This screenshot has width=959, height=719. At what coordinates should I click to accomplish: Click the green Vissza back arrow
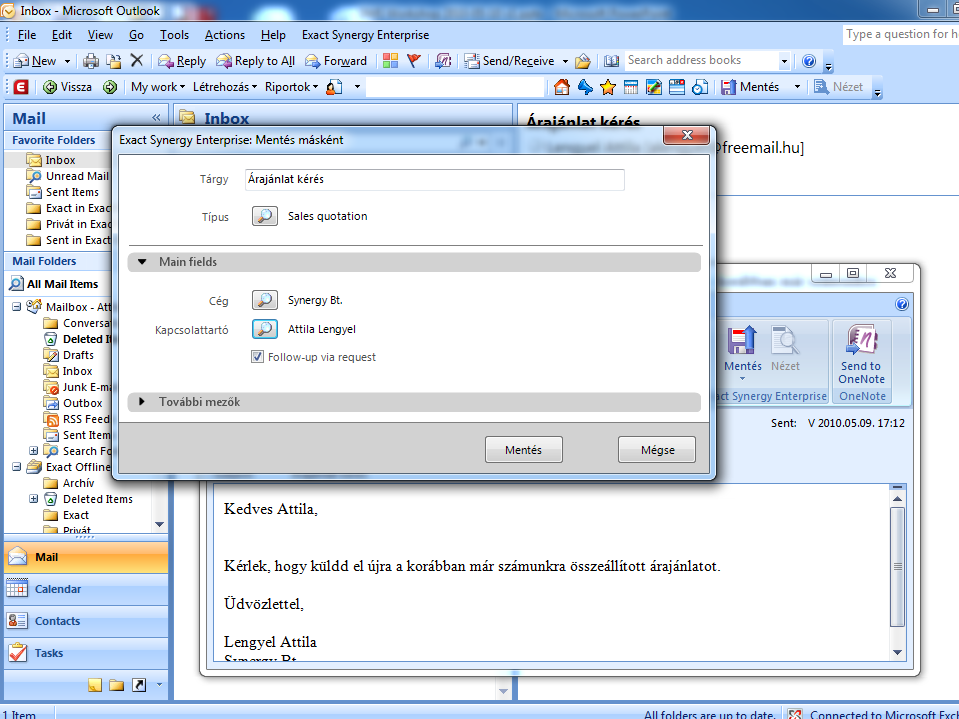pyautogui.click(x=68, y=87)
